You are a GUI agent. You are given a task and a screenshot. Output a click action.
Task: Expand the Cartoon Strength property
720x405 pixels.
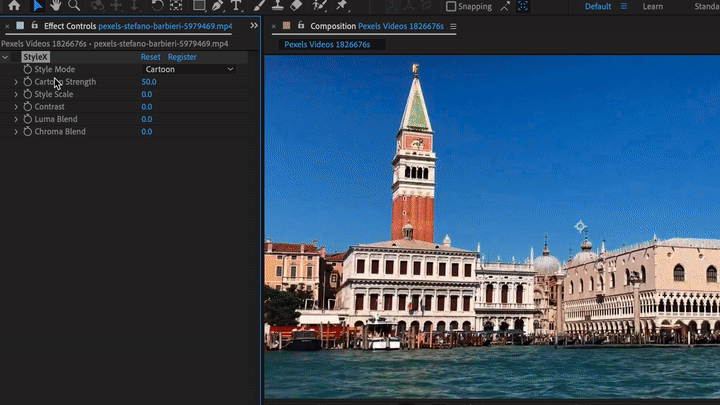coord(16,82)
